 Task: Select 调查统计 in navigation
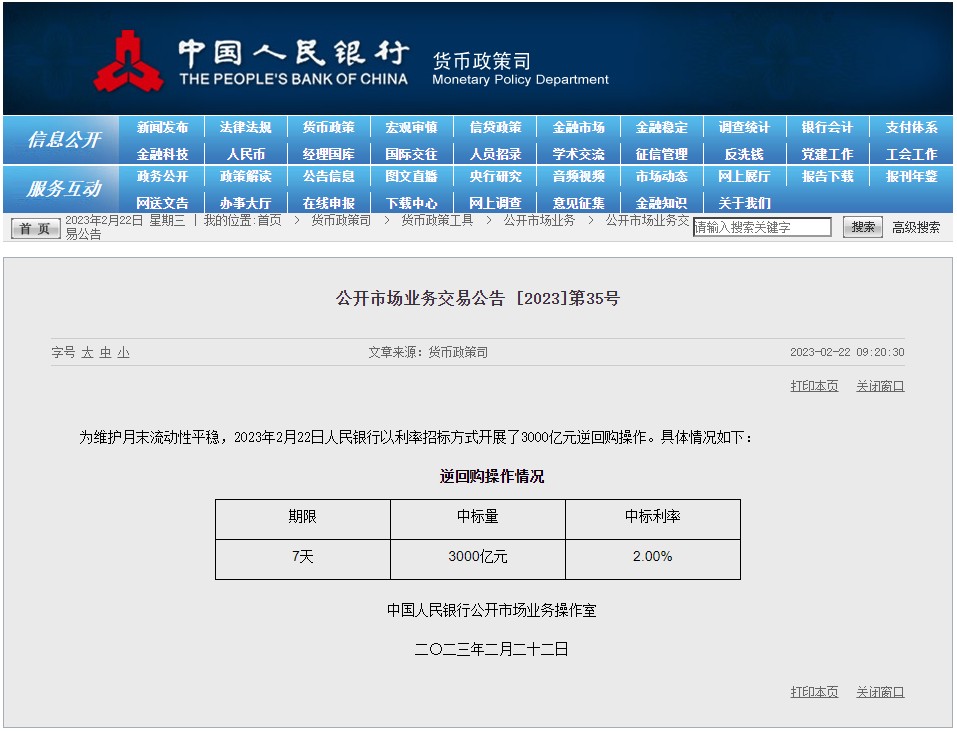point(744,127)
